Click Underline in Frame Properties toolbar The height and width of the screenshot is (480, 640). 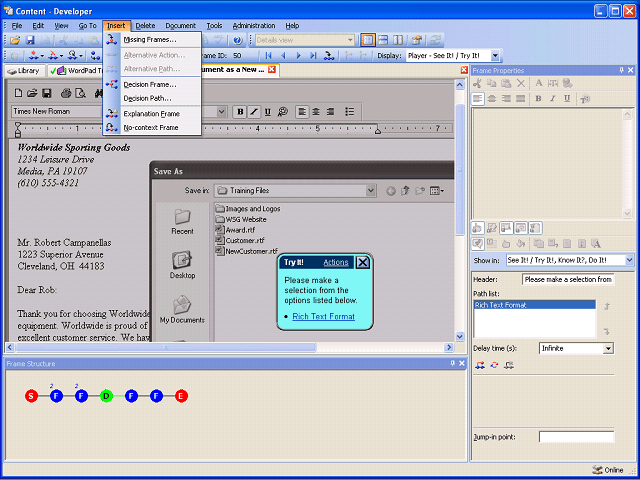pyautogui.click(x=567, y=98)
